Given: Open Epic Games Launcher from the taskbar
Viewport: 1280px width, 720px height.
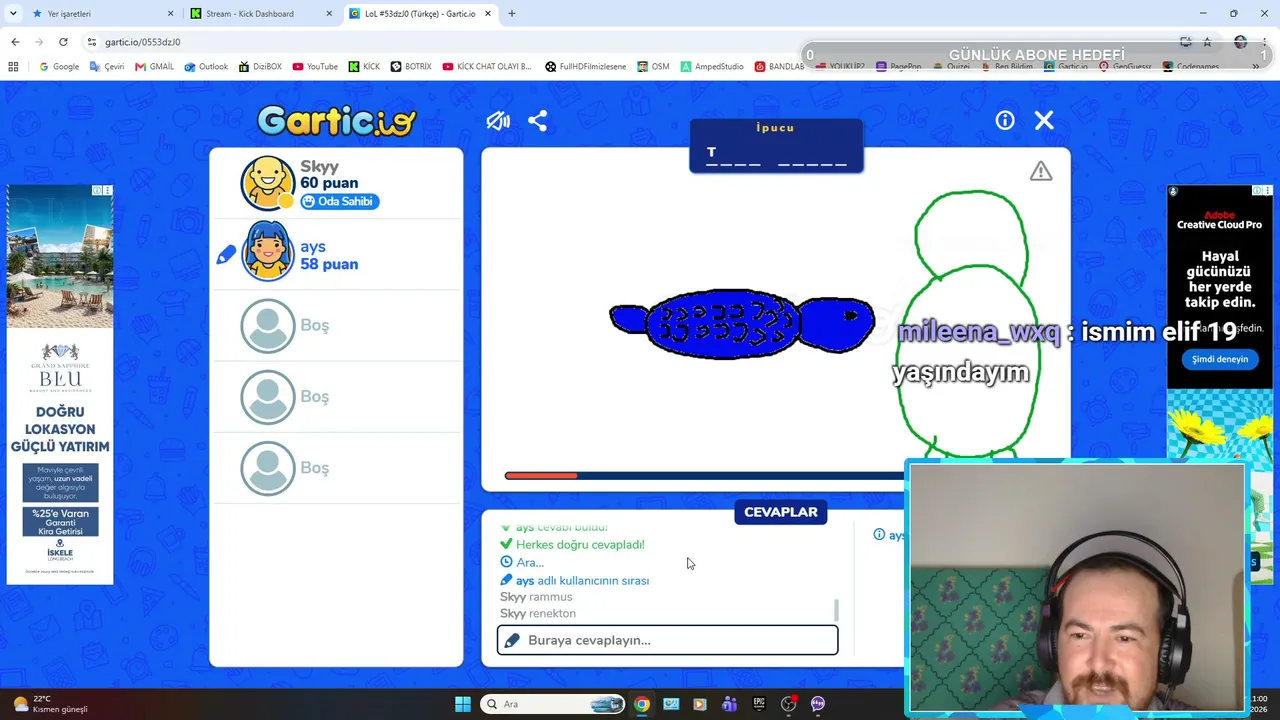Looking at the screenshot, I should (759, 704).
